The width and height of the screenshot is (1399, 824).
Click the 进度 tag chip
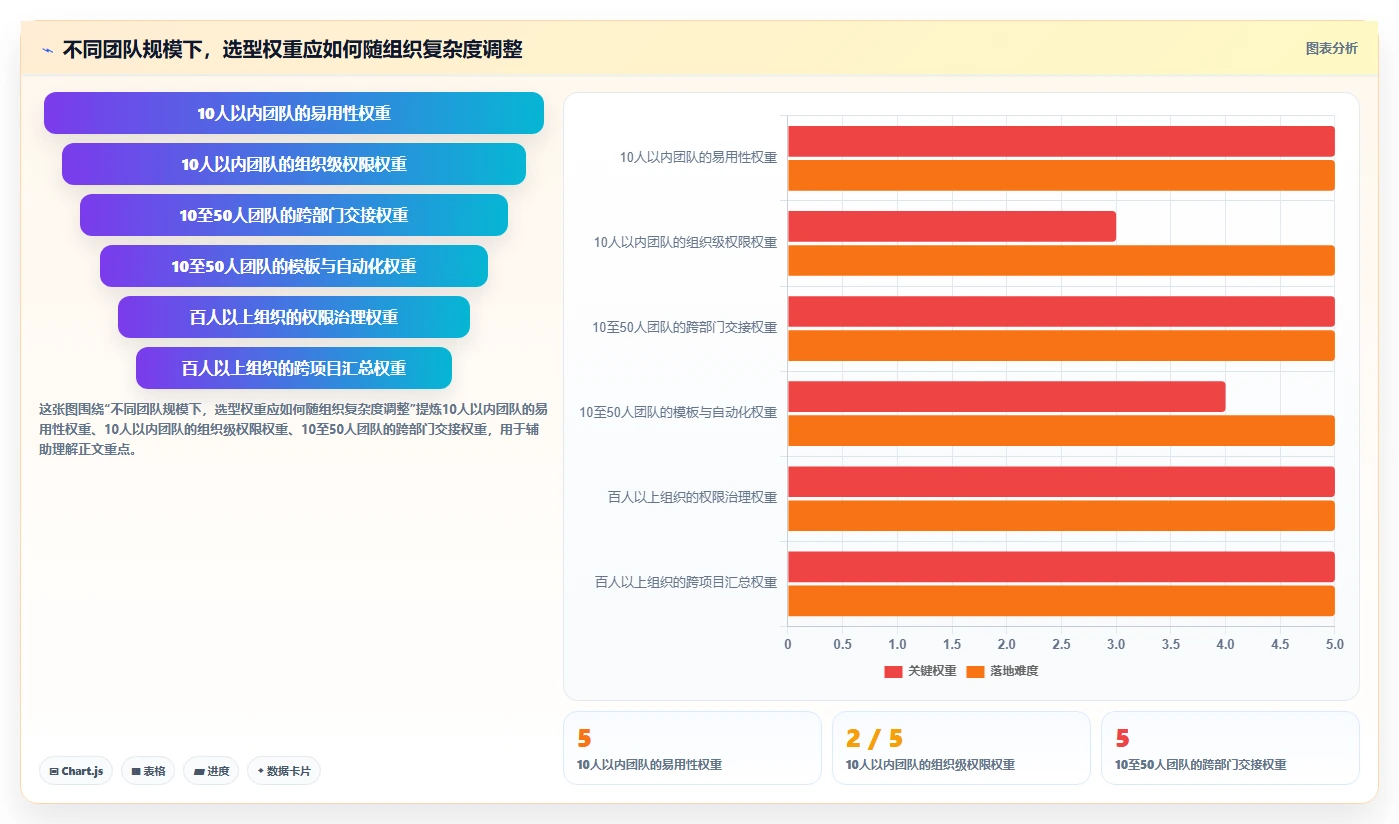coord(211,771)
